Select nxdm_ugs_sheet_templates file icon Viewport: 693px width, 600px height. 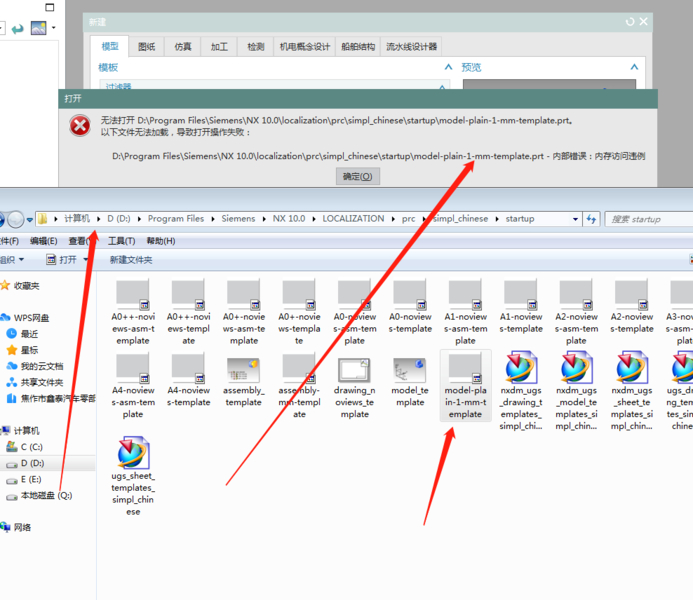tap(632, 367)
